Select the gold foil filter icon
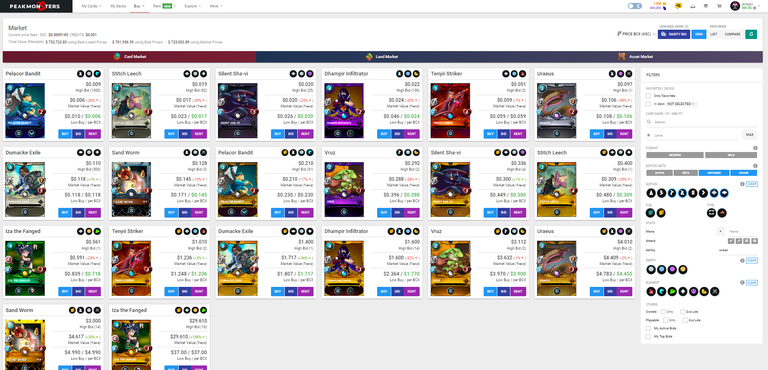The width and height of the screenshot is (768, 370). (661, 213)
